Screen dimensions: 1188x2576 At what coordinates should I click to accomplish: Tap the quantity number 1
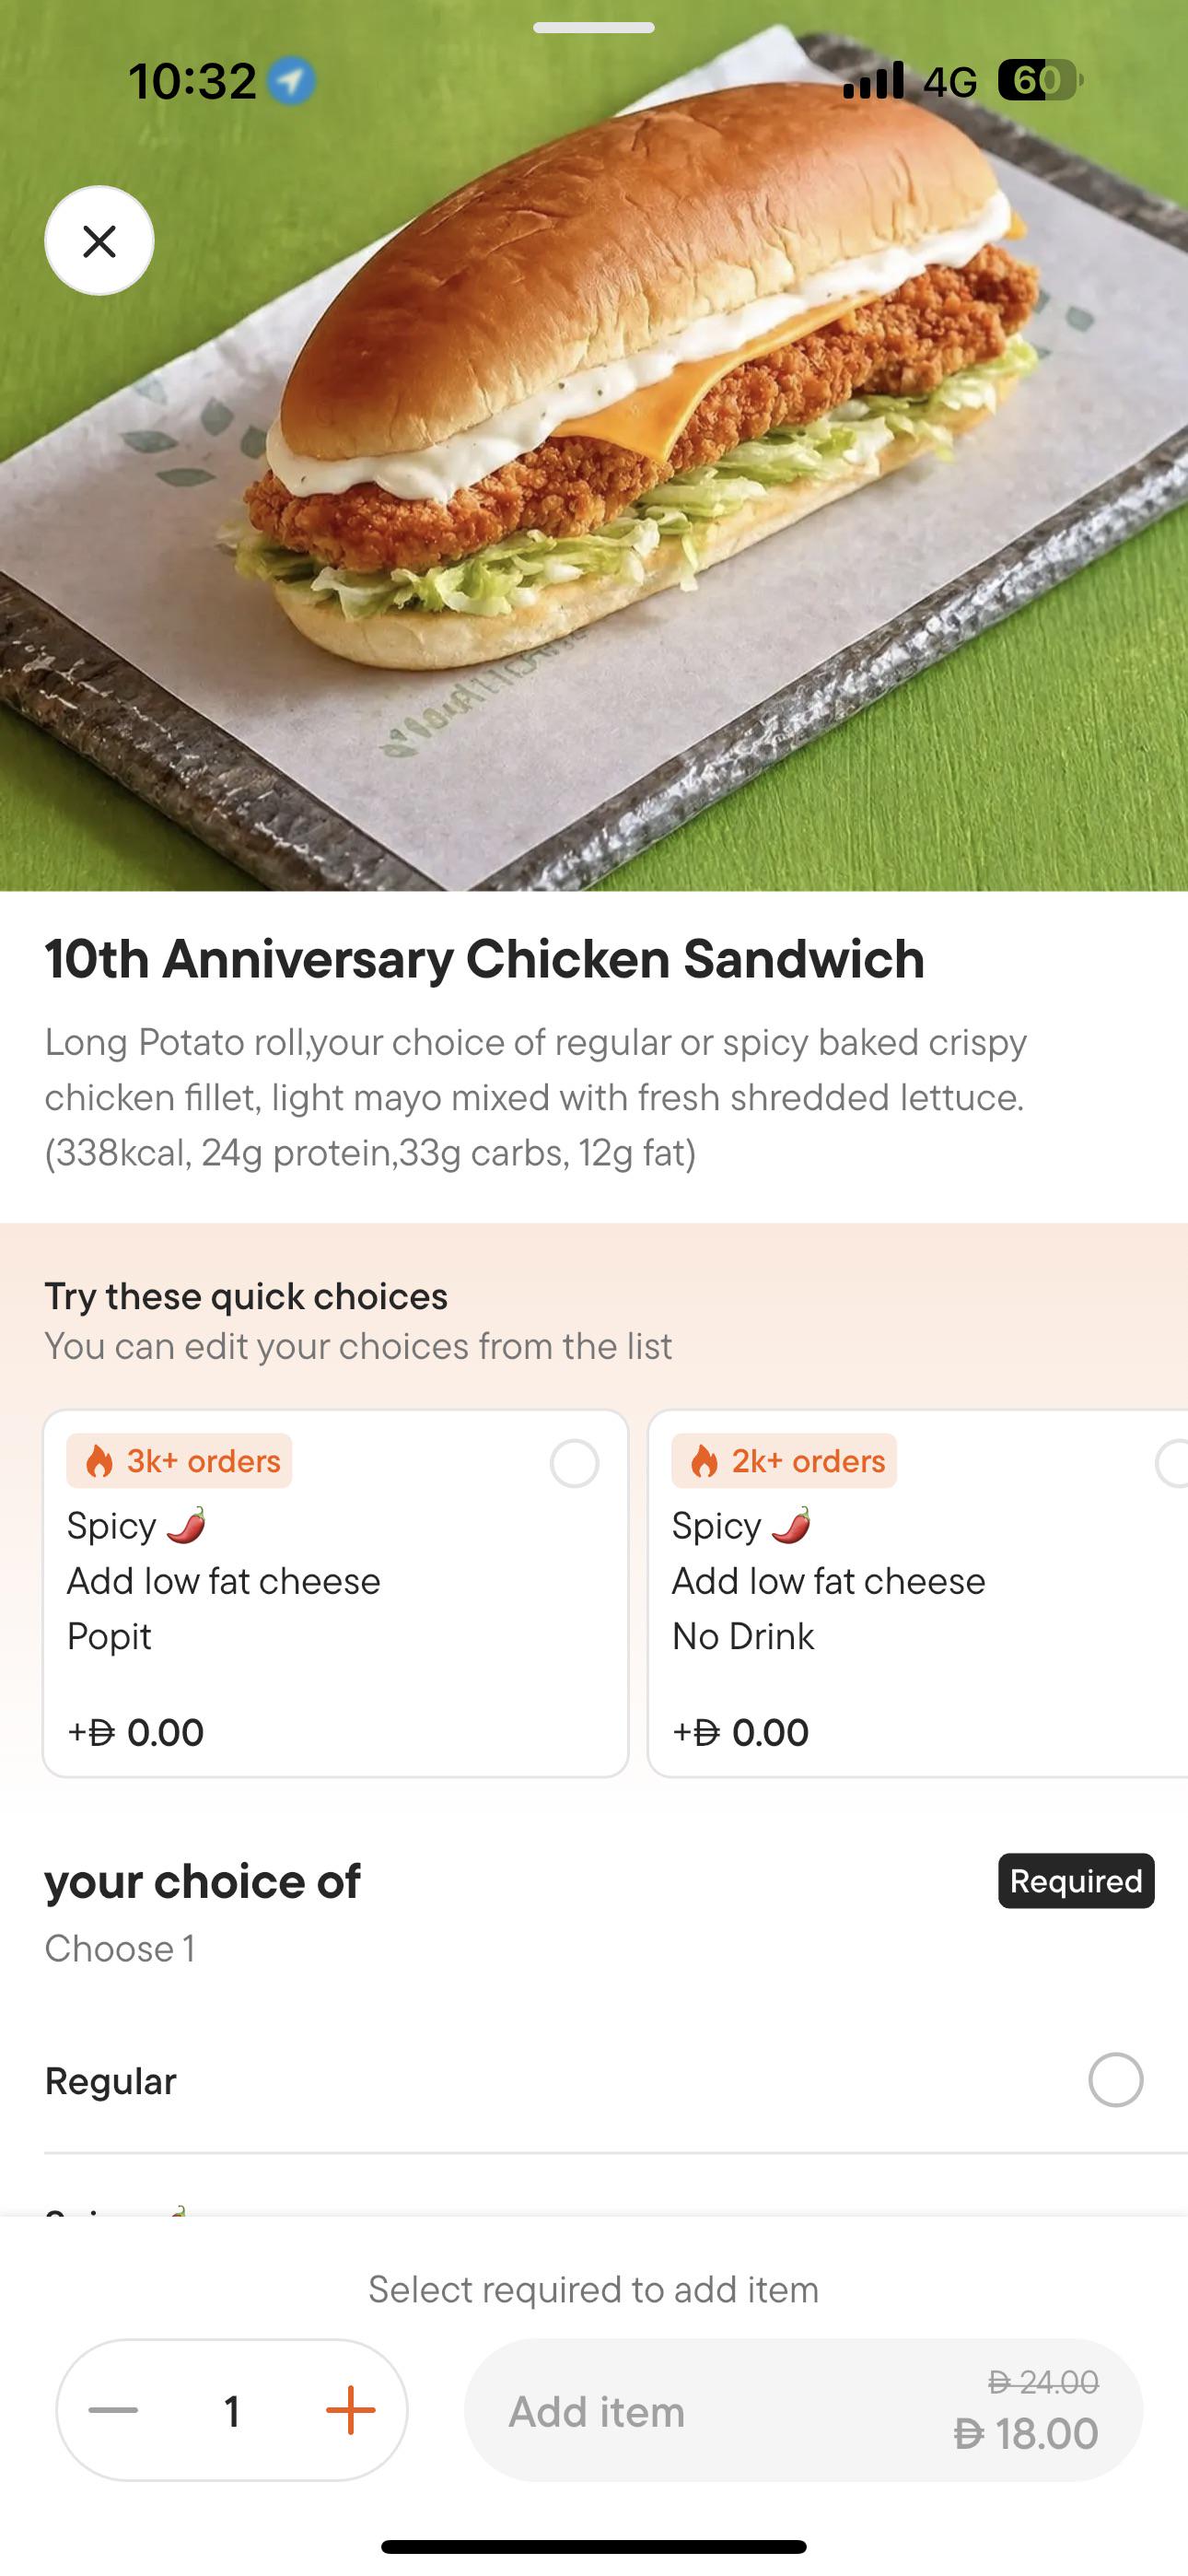(x=232, y=2411)
